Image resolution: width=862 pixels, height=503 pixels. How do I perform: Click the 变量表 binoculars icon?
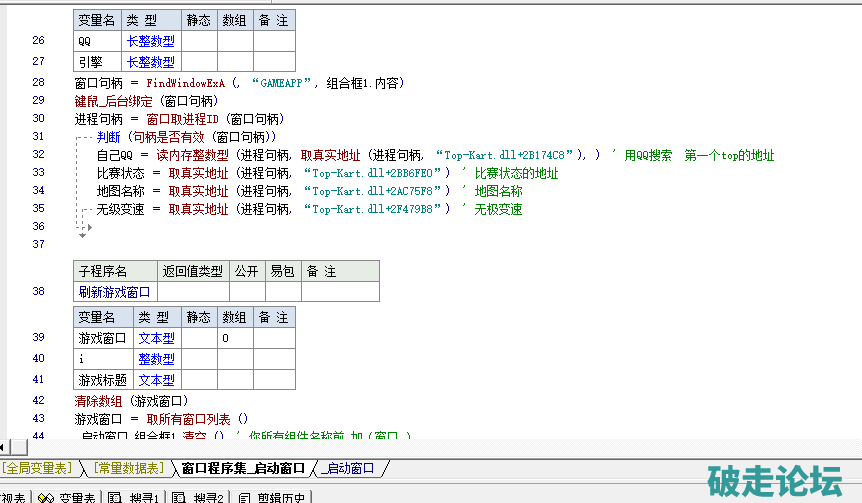45,497
